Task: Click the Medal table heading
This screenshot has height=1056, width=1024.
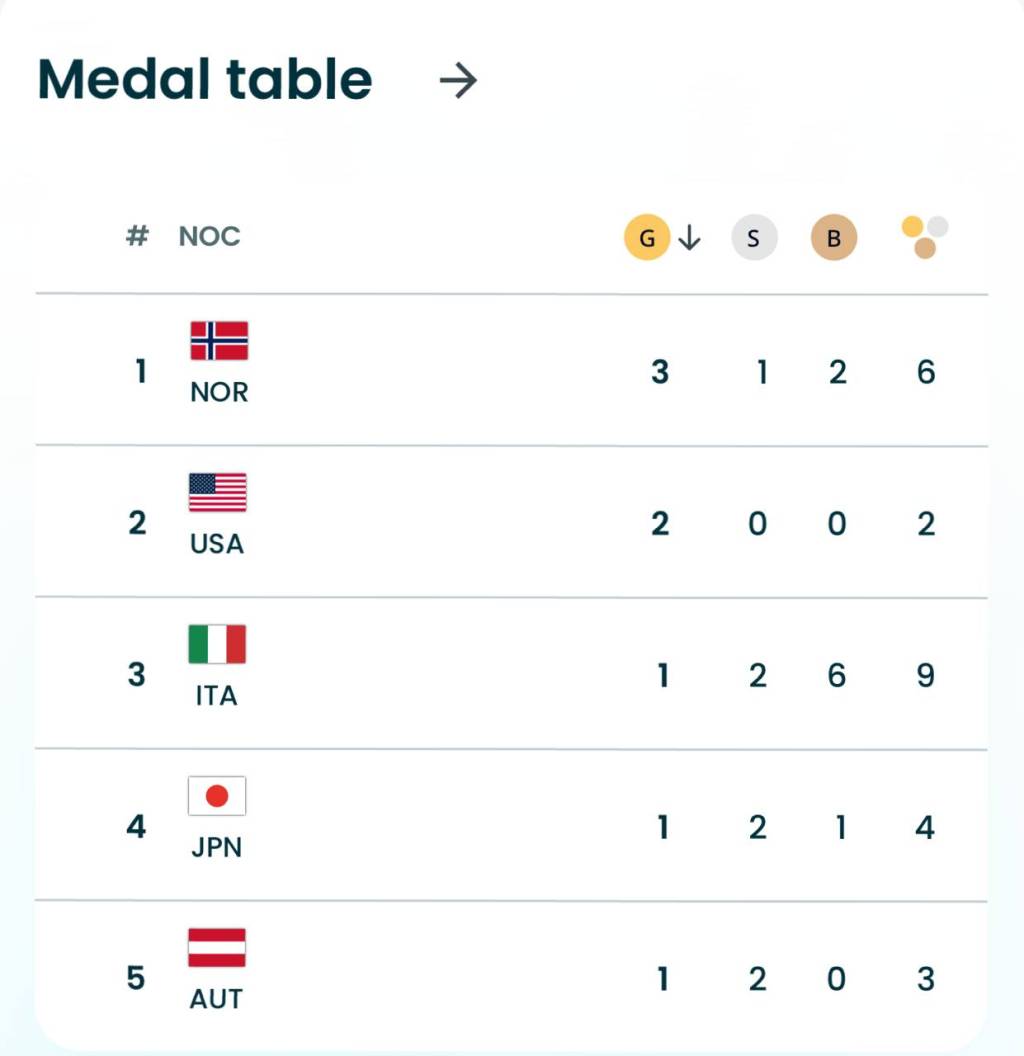Action: click(205, 80)
